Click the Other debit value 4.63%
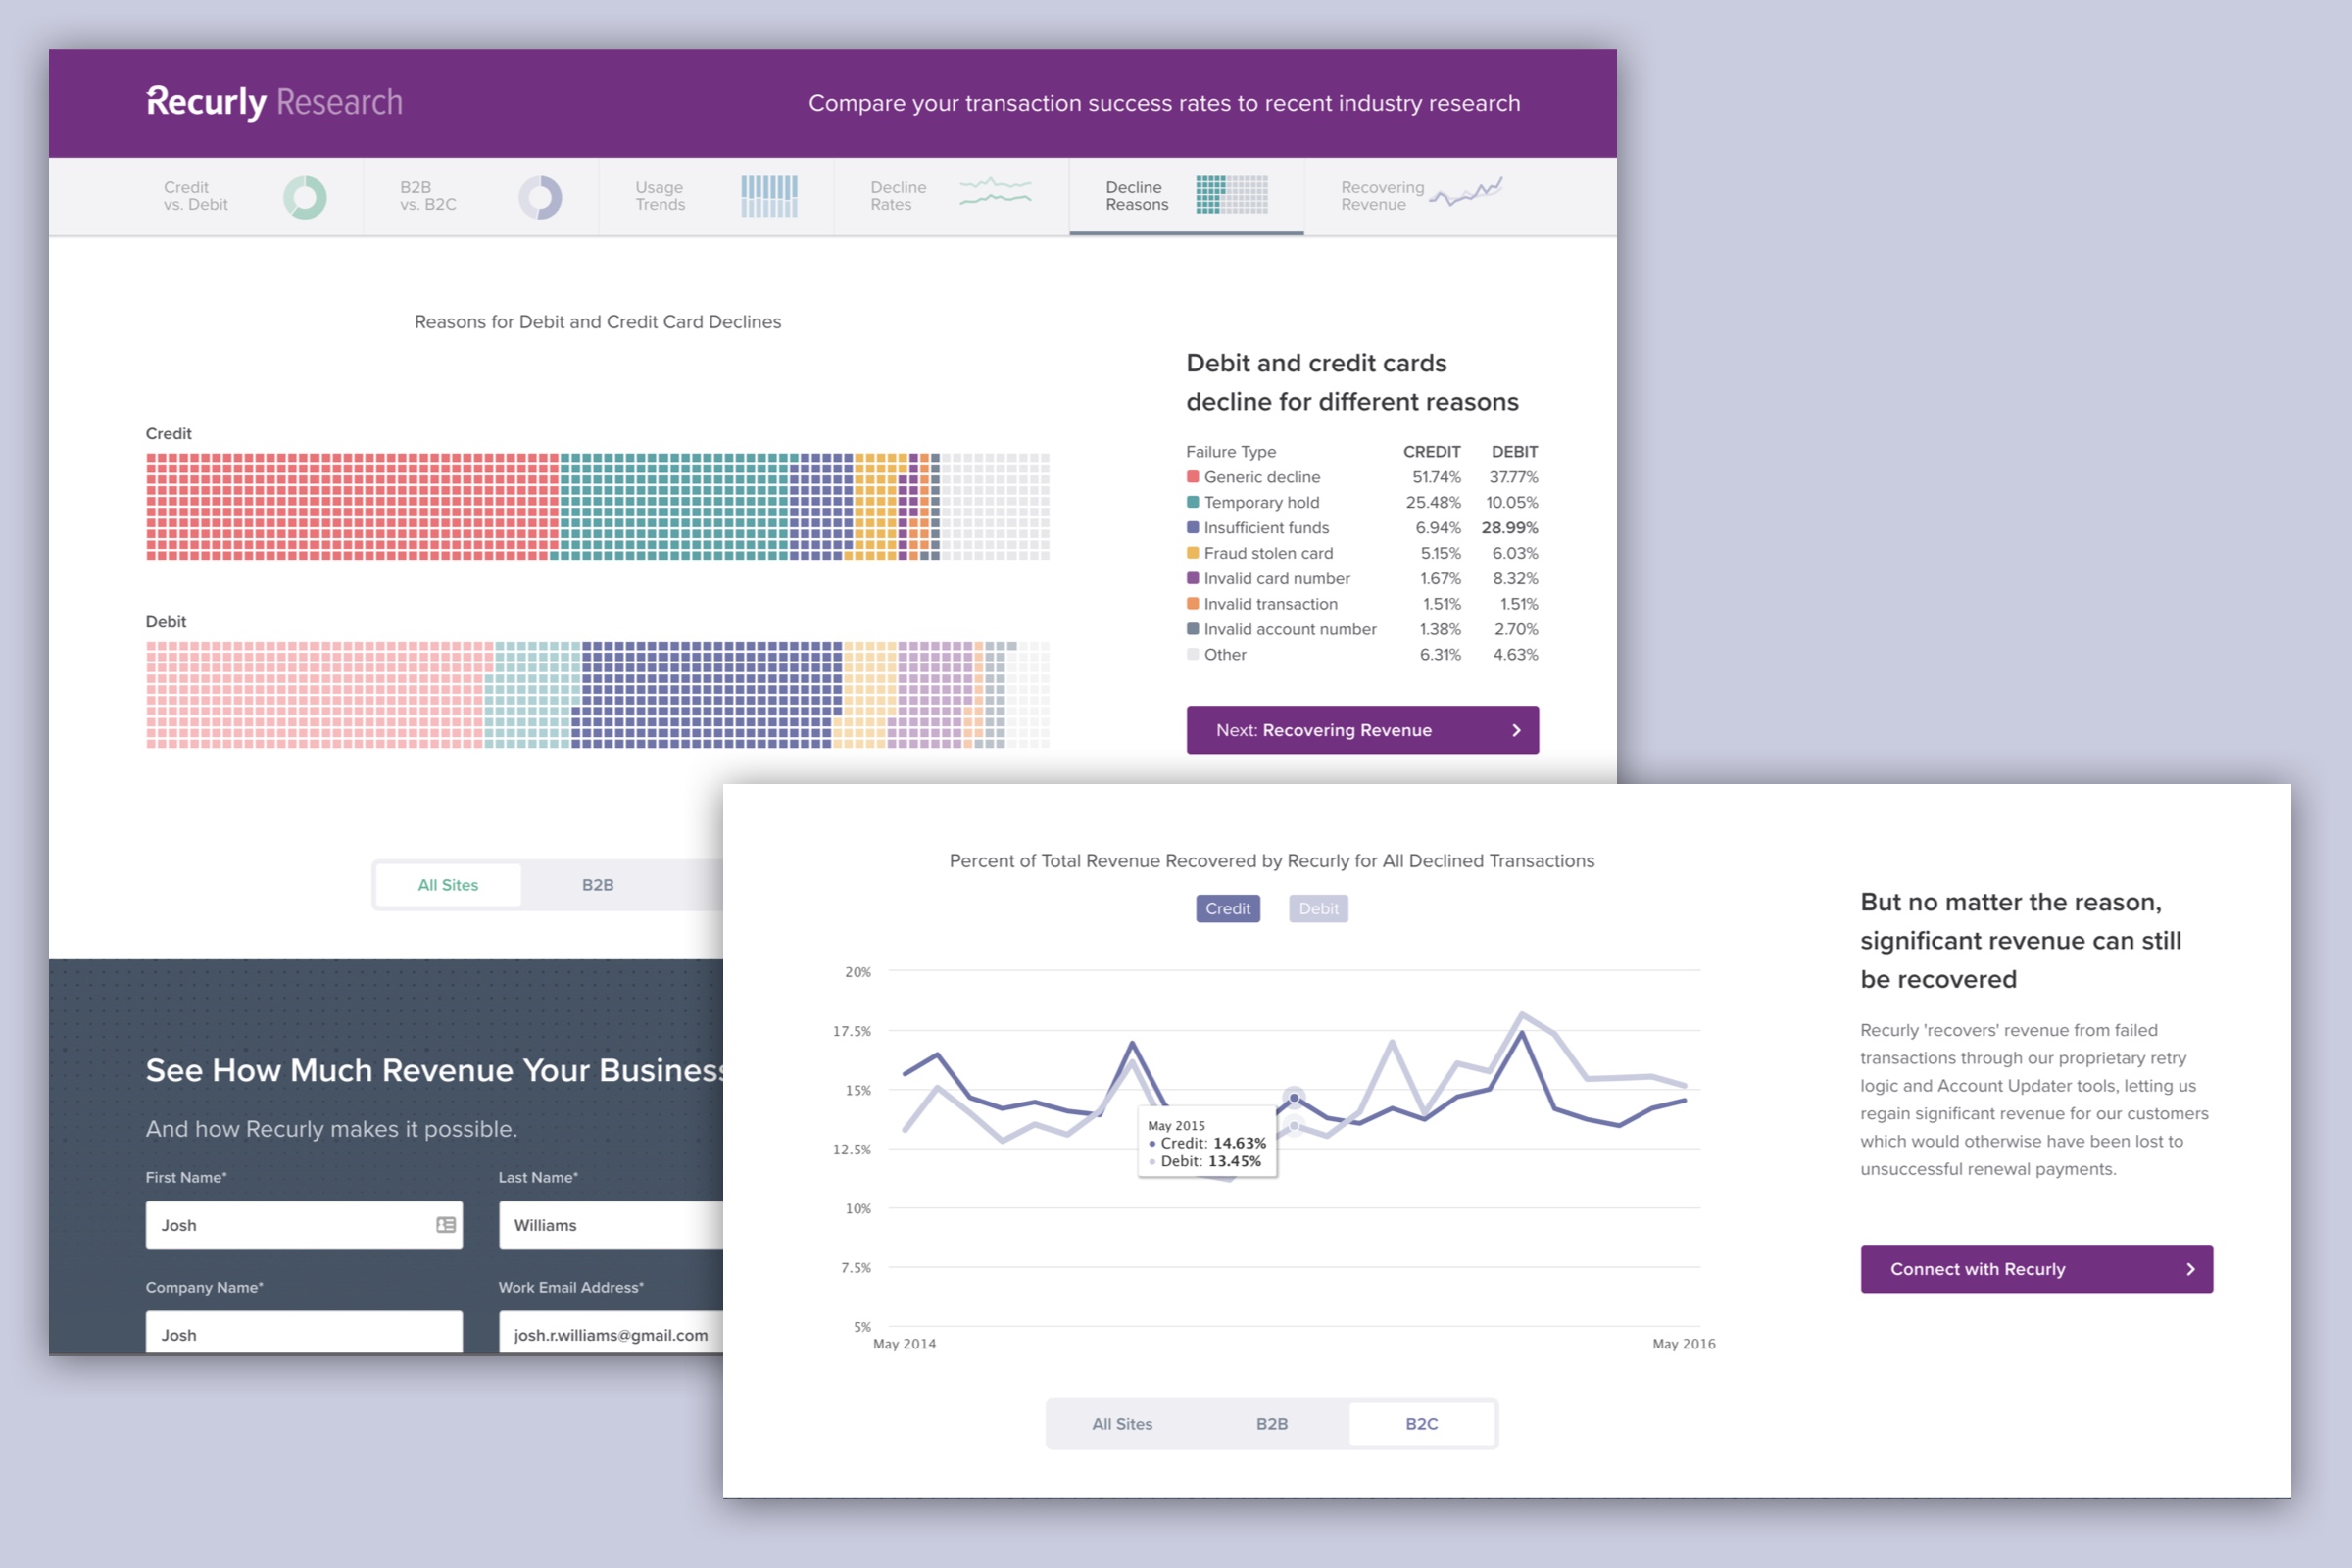 1515,654
